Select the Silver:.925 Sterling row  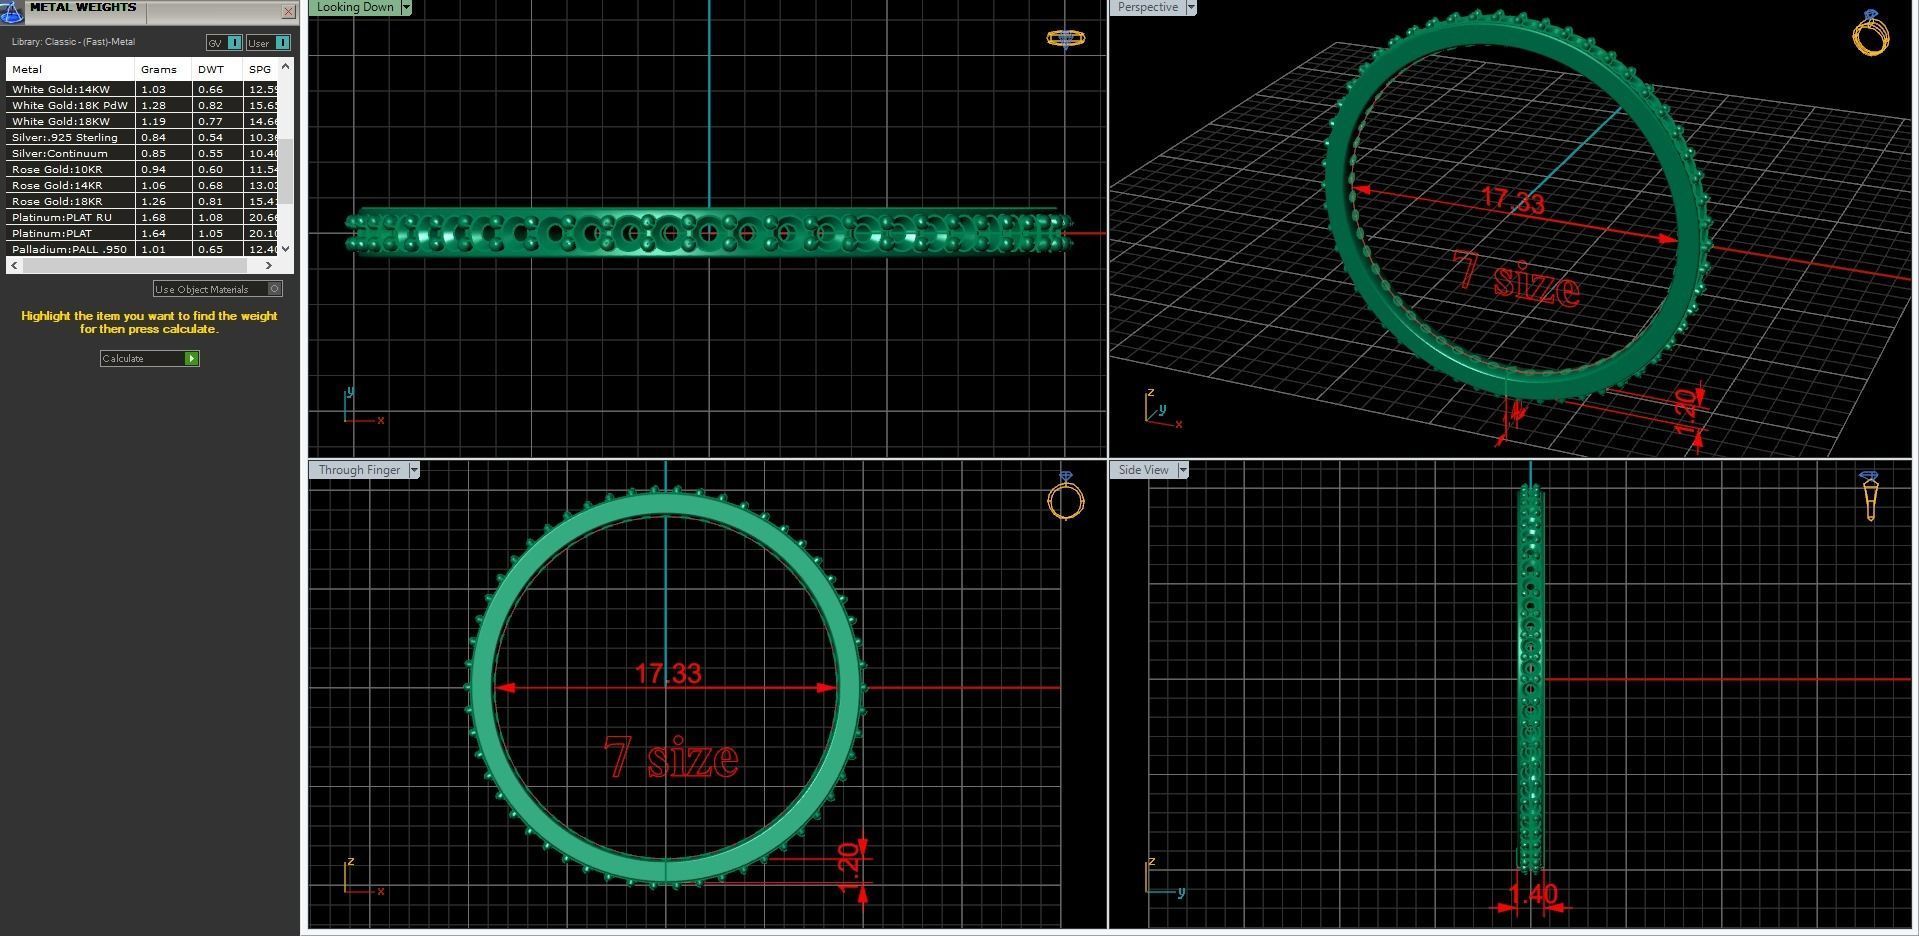click(142, 137)
